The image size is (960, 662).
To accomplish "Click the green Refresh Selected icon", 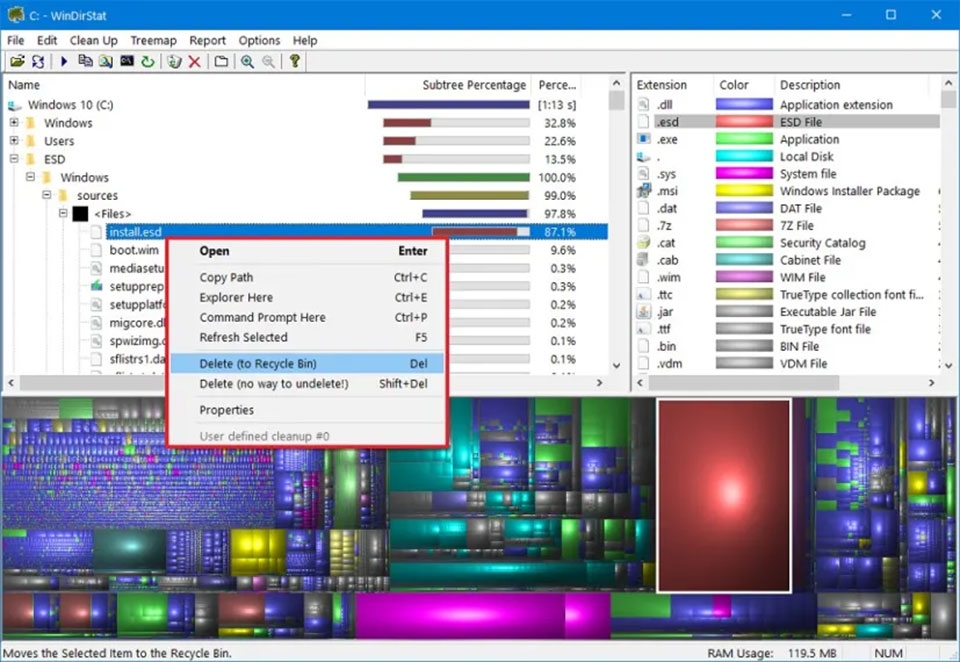I will [148, 61].
